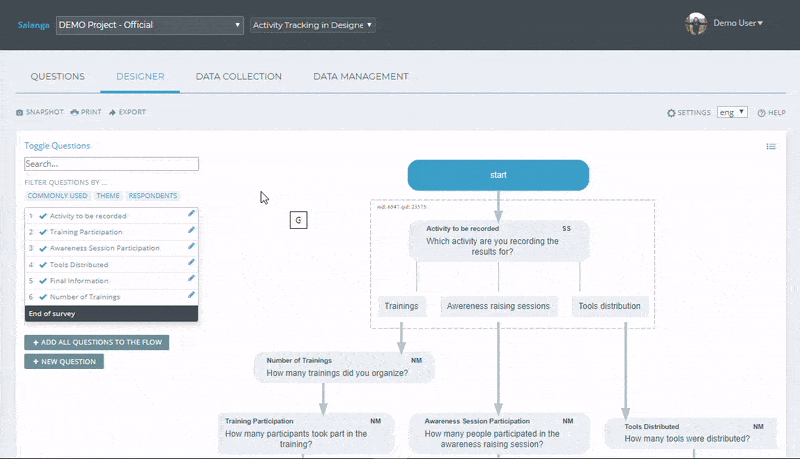Click the Training Participation question name in list

coord(86,232)
